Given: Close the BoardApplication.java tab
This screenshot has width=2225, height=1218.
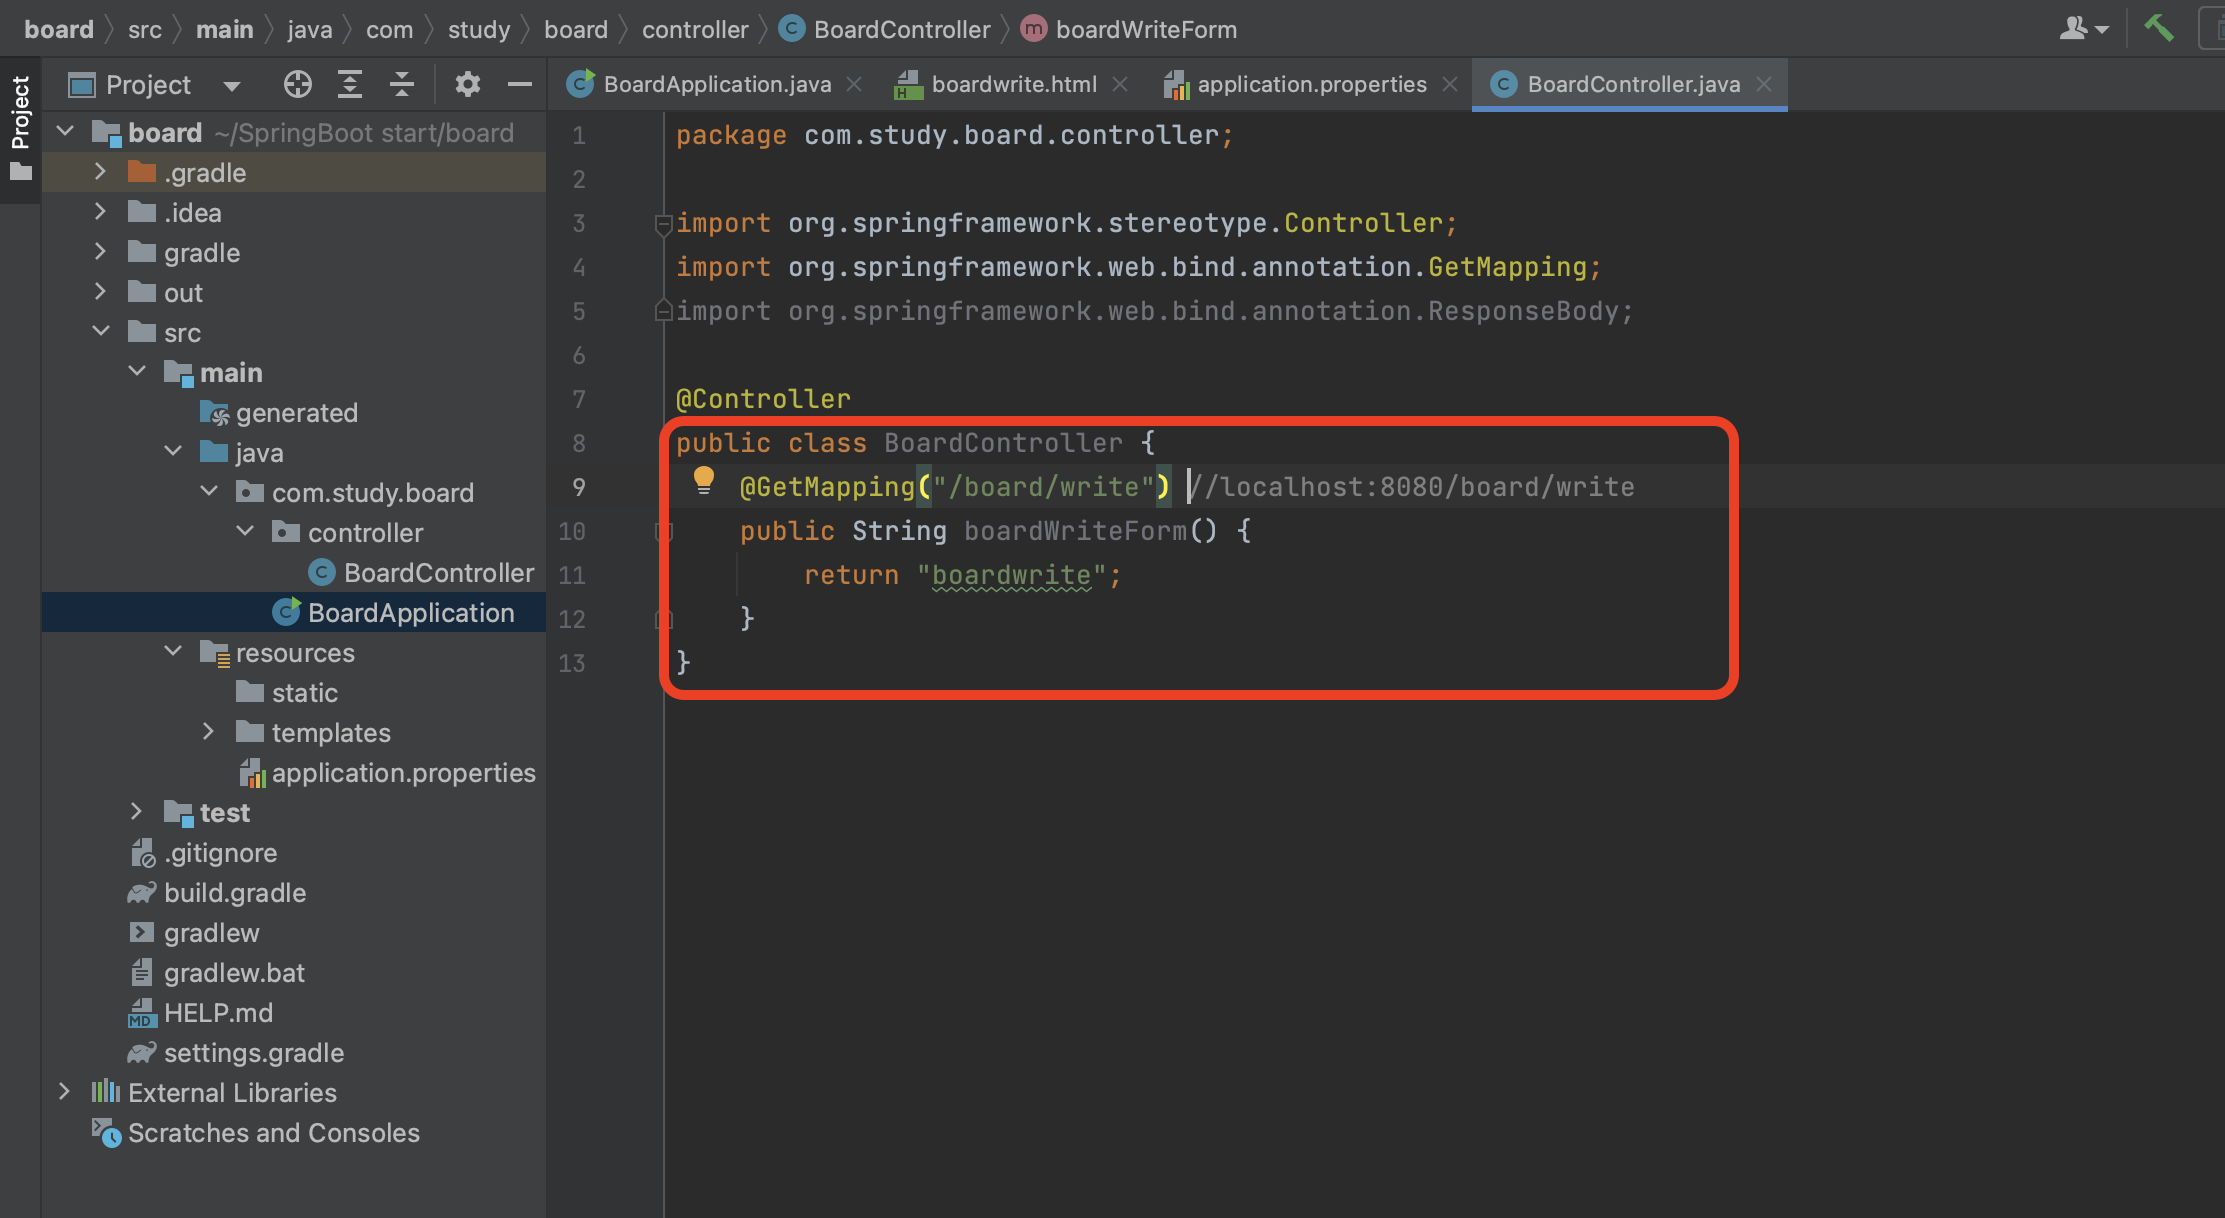Looking at the screenshot, I should [854, 85].
